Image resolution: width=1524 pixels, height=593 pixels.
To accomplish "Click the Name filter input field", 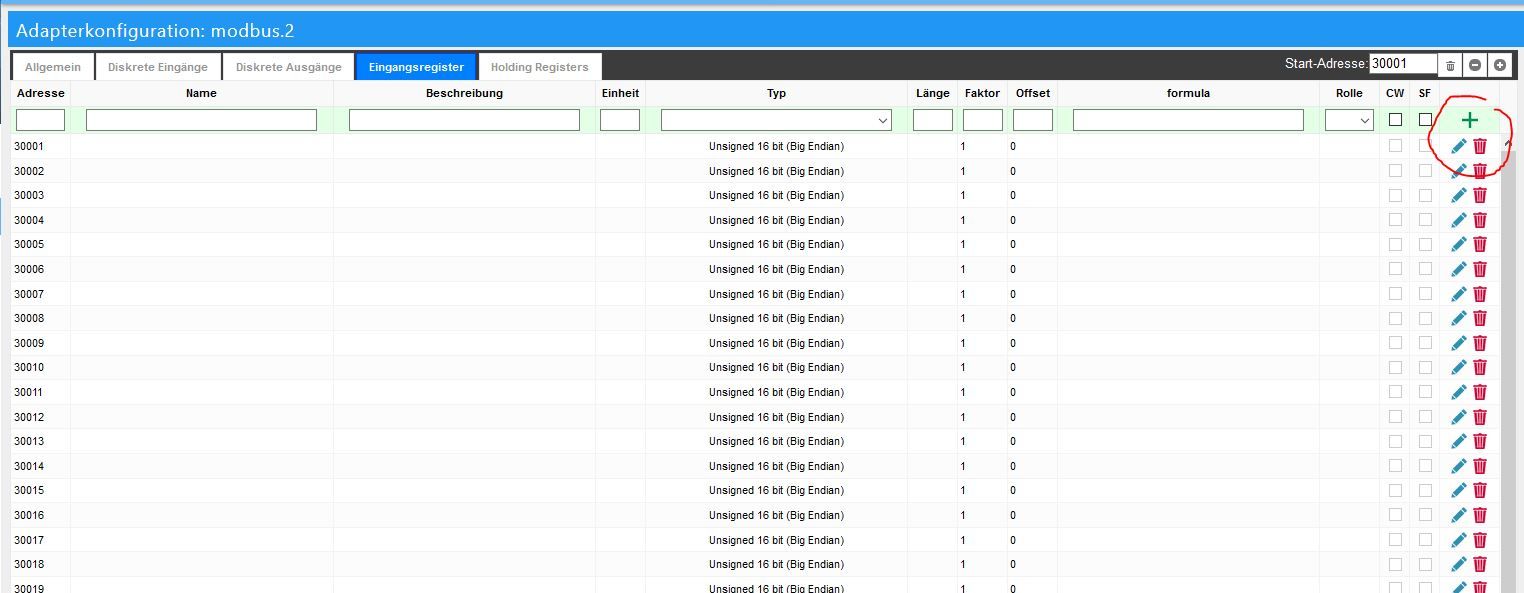I will point(201,120).
